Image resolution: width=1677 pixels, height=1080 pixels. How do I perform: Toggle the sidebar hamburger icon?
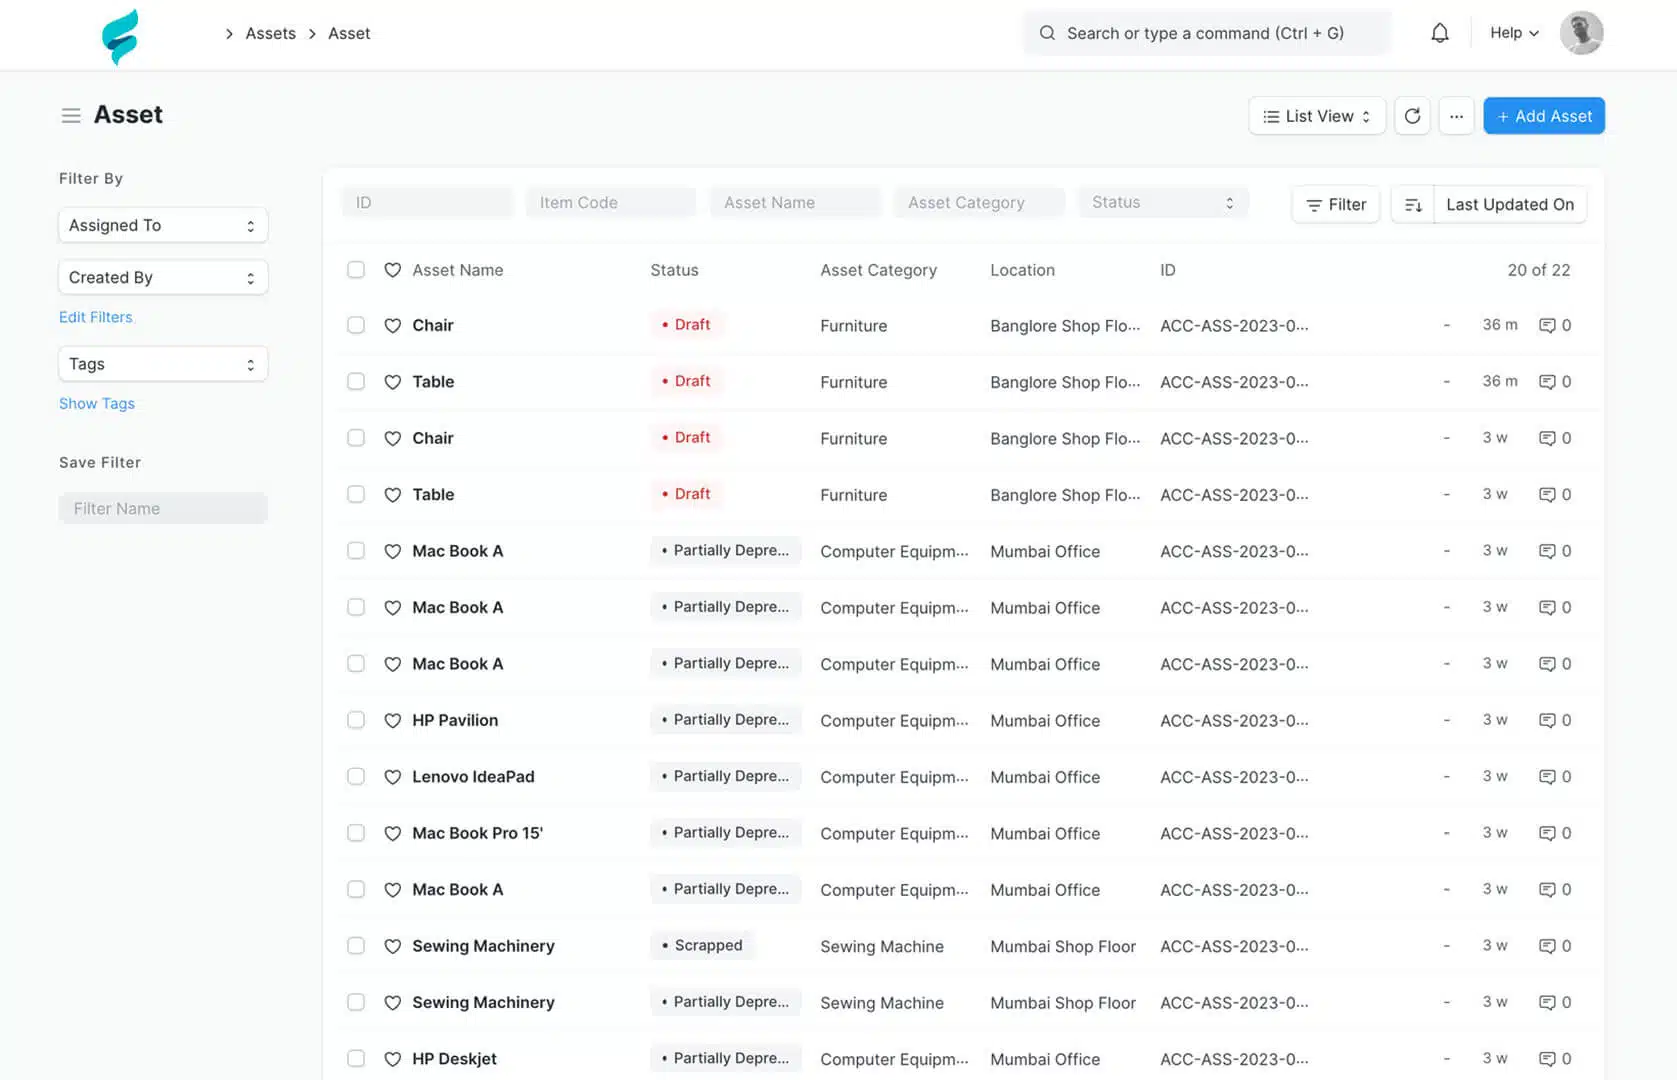point(71,116)
